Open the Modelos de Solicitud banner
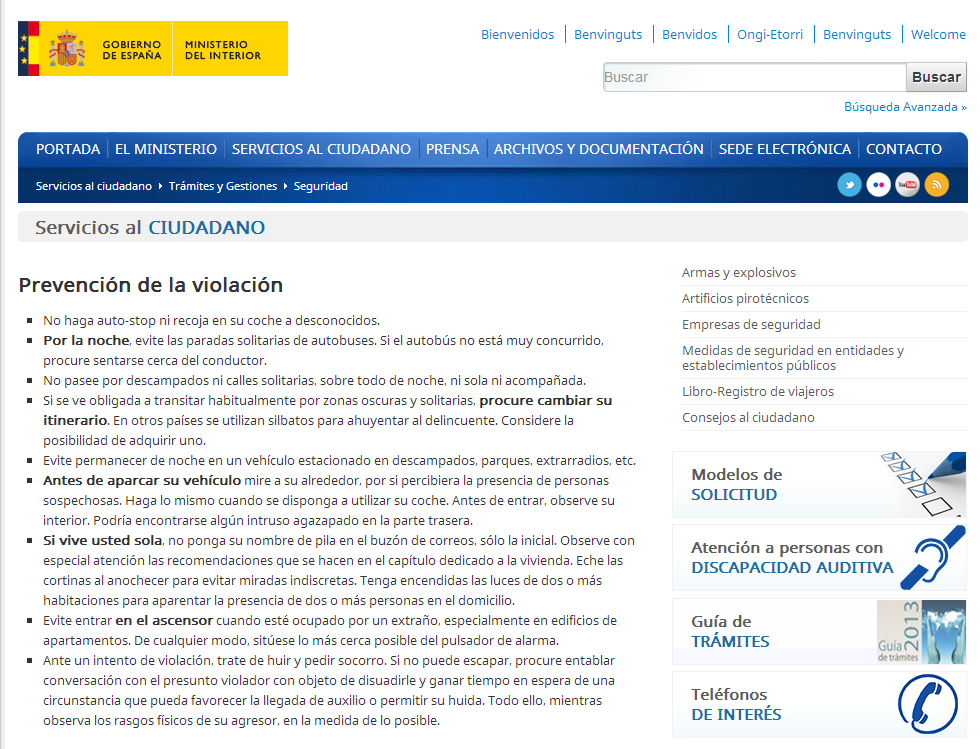This screenshot has height=749, width=980. [x=818, y=485]
